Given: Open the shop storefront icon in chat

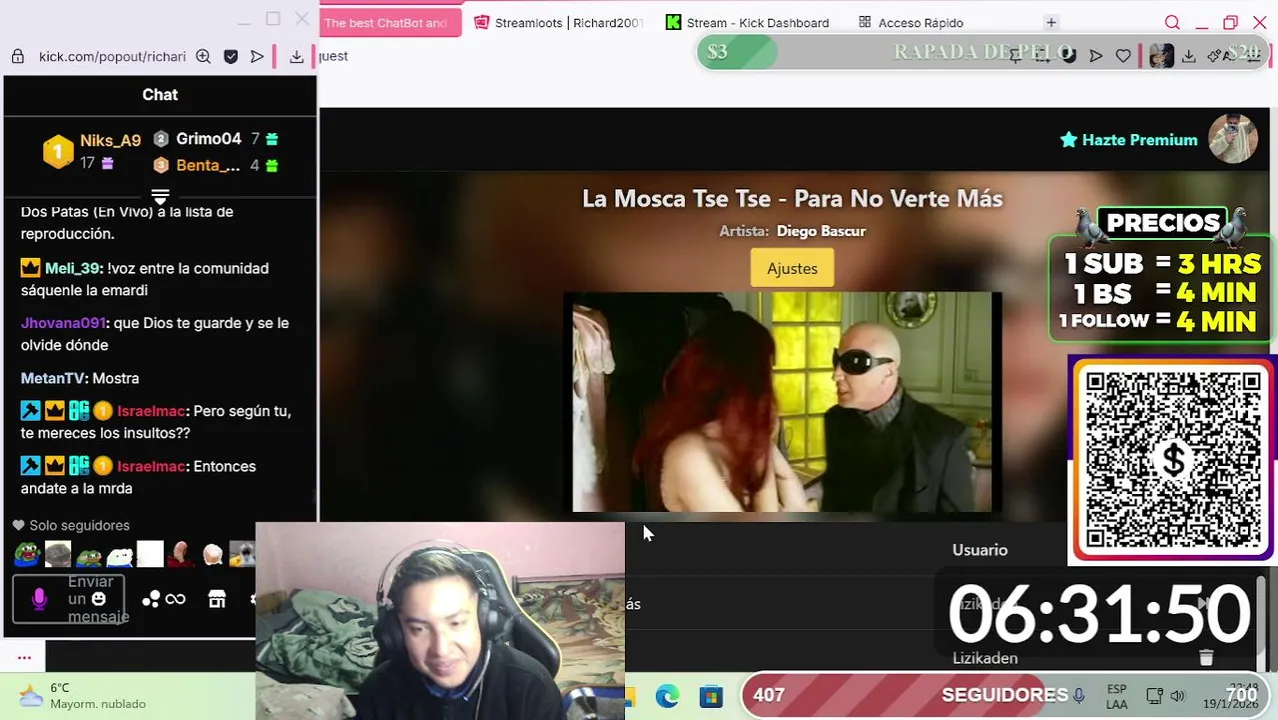Looking at the screenshot, I should [217, 599].
